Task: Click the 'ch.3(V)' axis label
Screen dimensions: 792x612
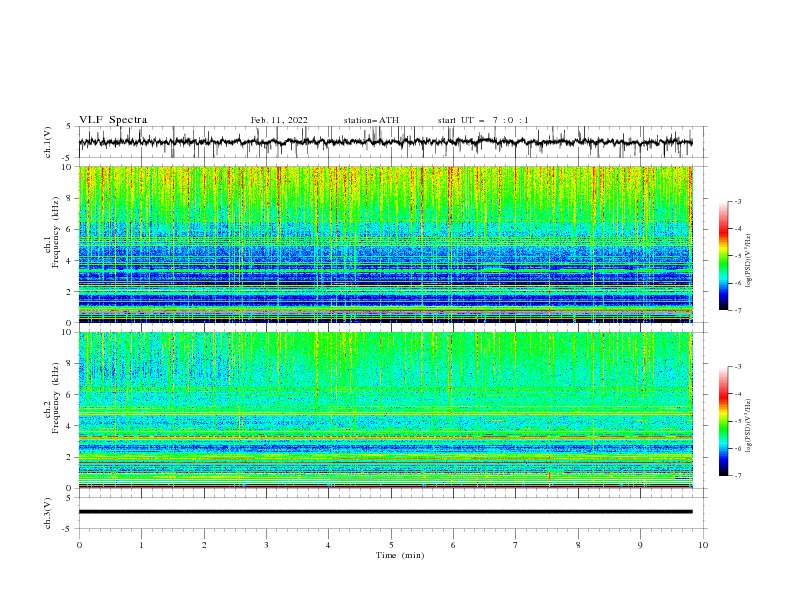Action: pos(48,513)
